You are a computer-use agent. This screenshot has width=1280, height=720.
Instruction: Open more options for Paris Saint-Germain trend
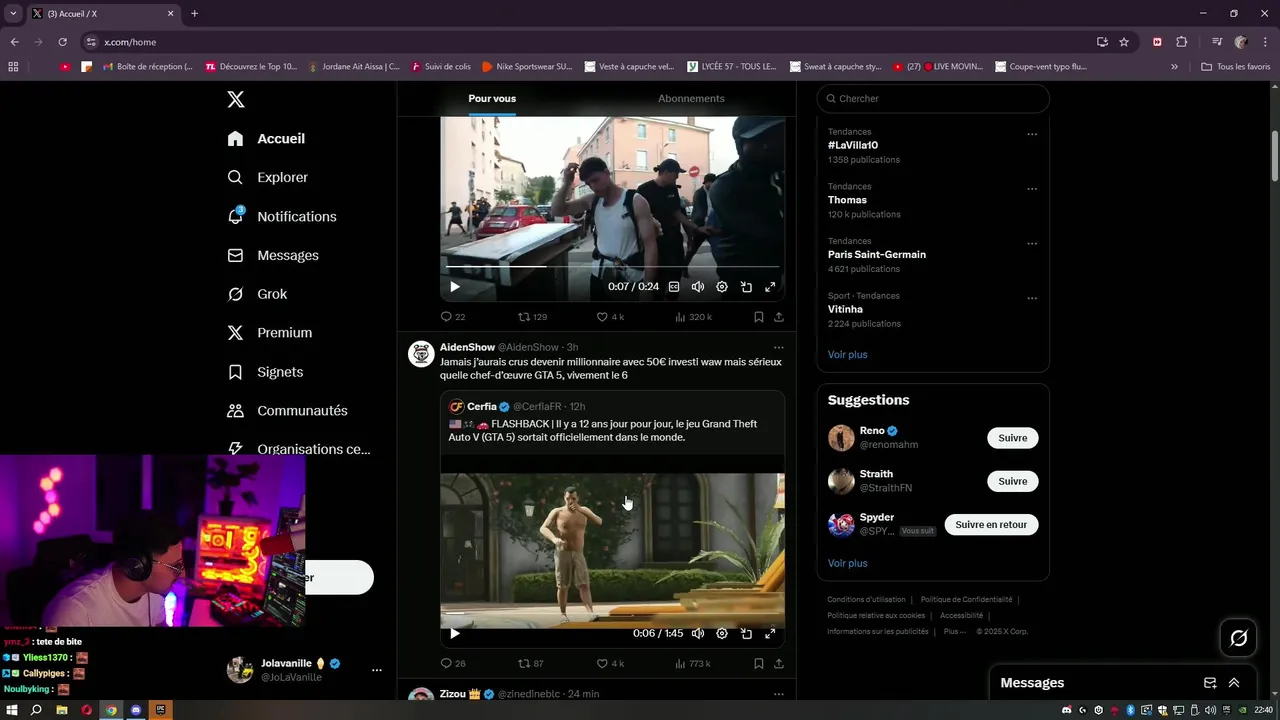pos(1032,244)
